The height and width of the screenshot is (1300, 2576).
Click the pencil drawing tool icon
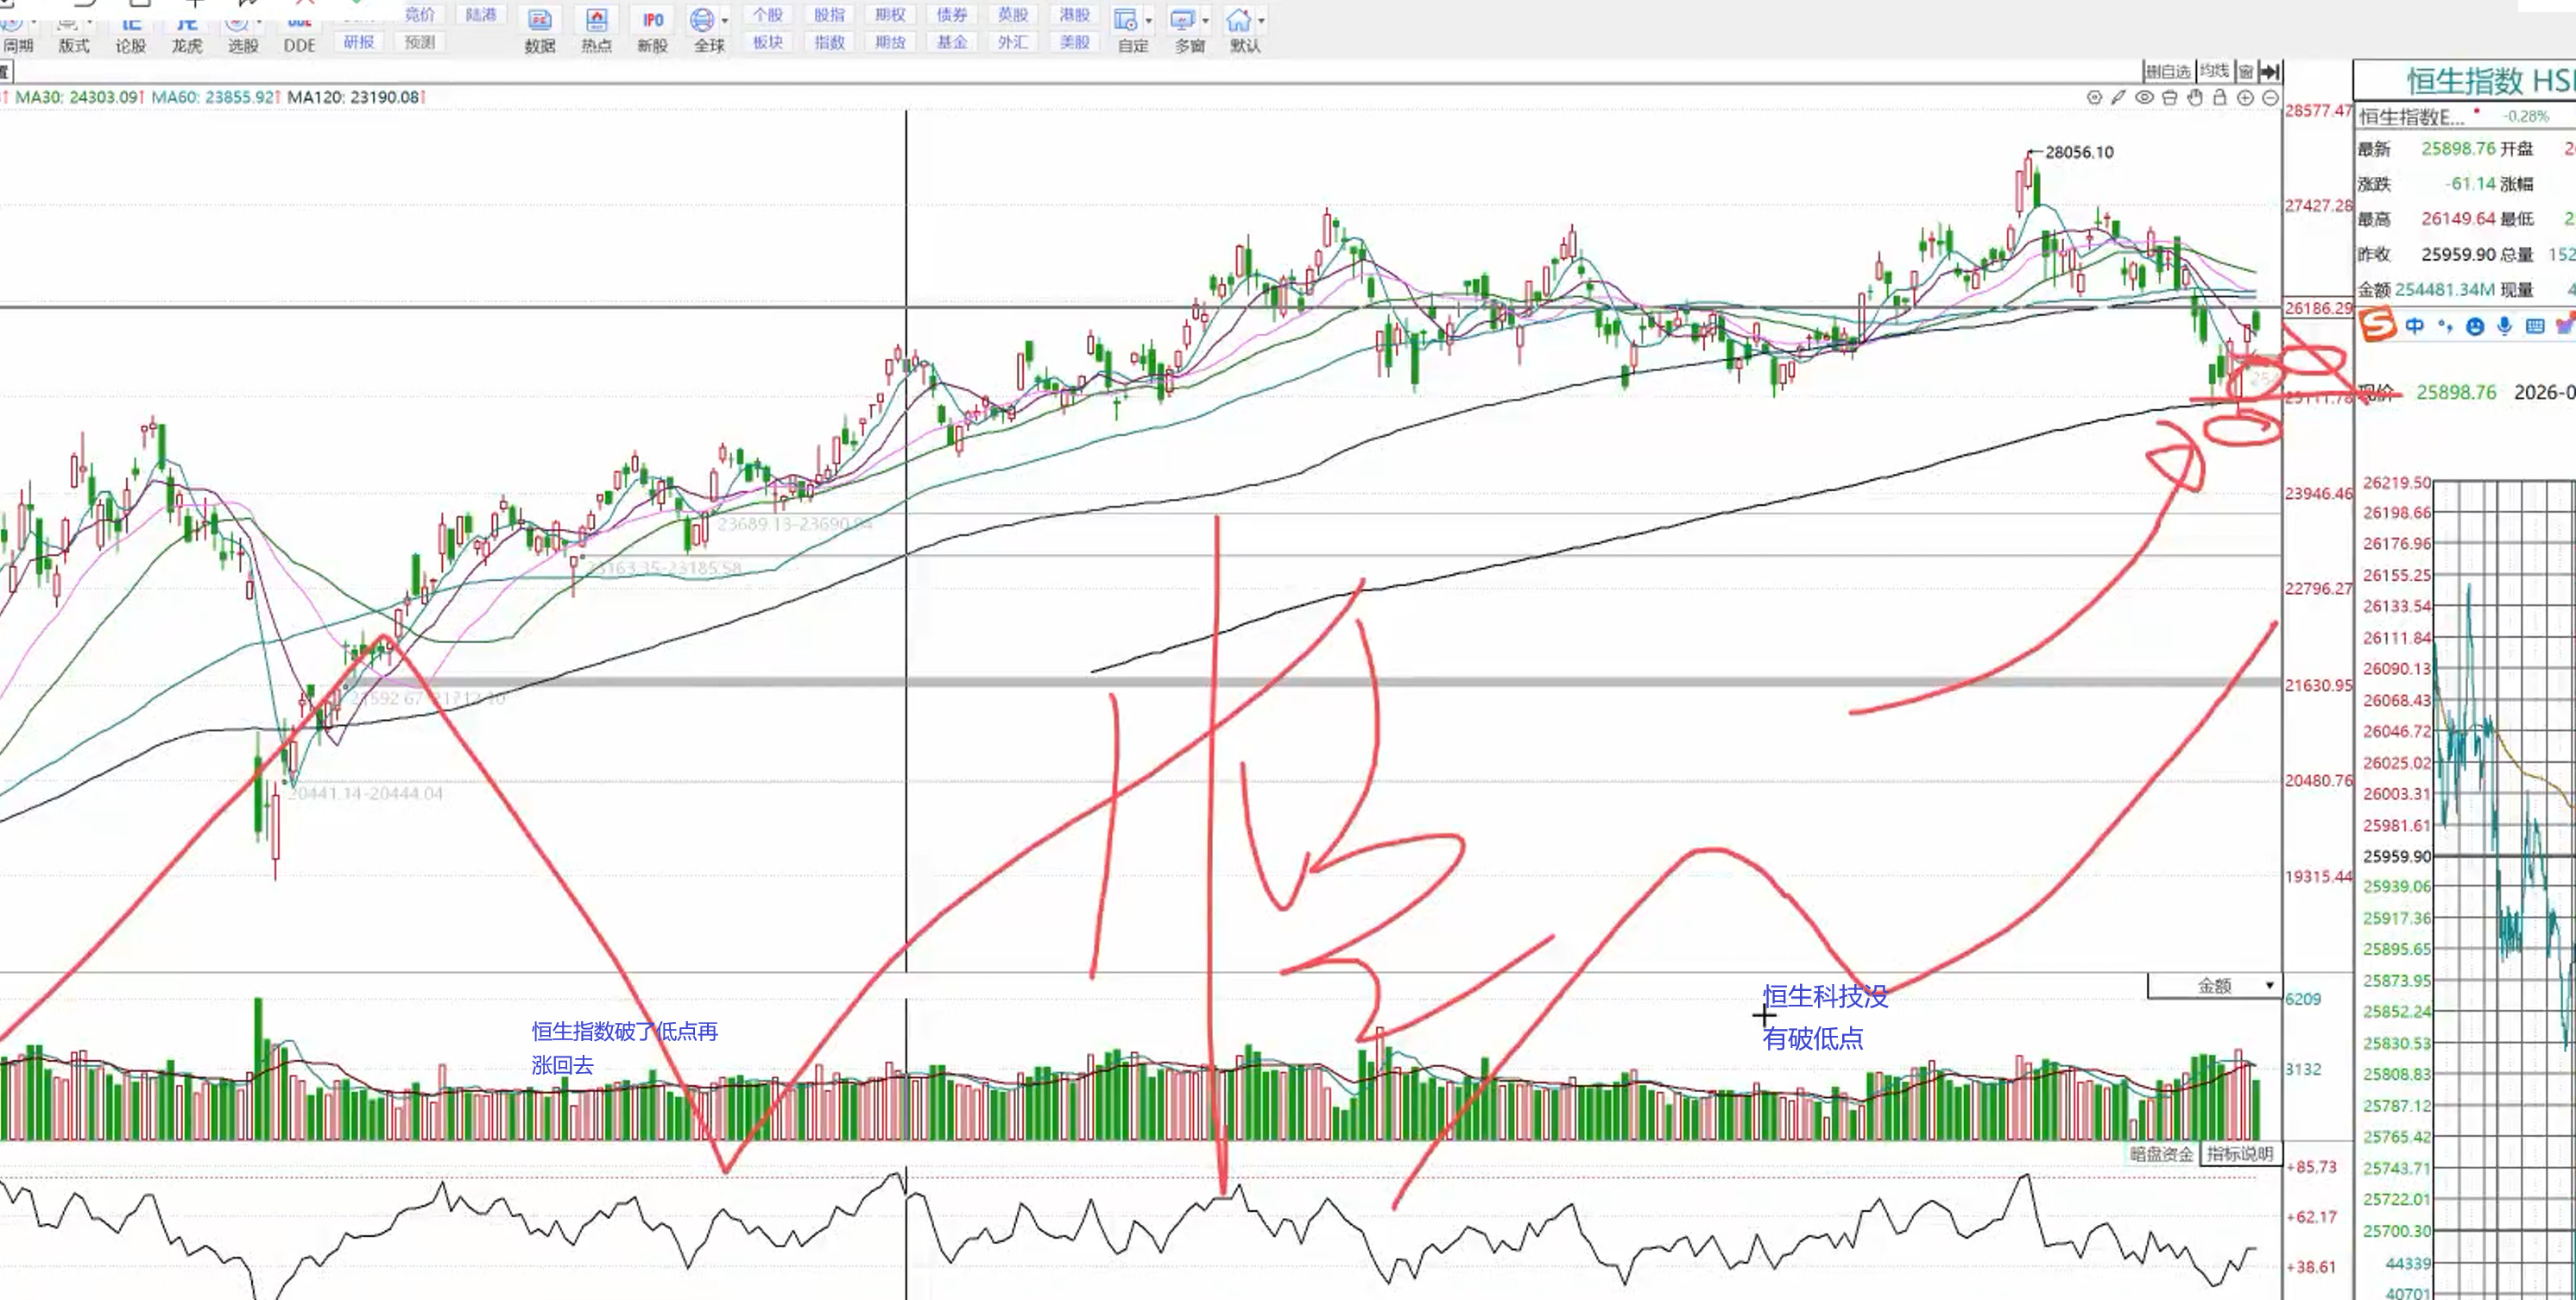pos(2118,97)
